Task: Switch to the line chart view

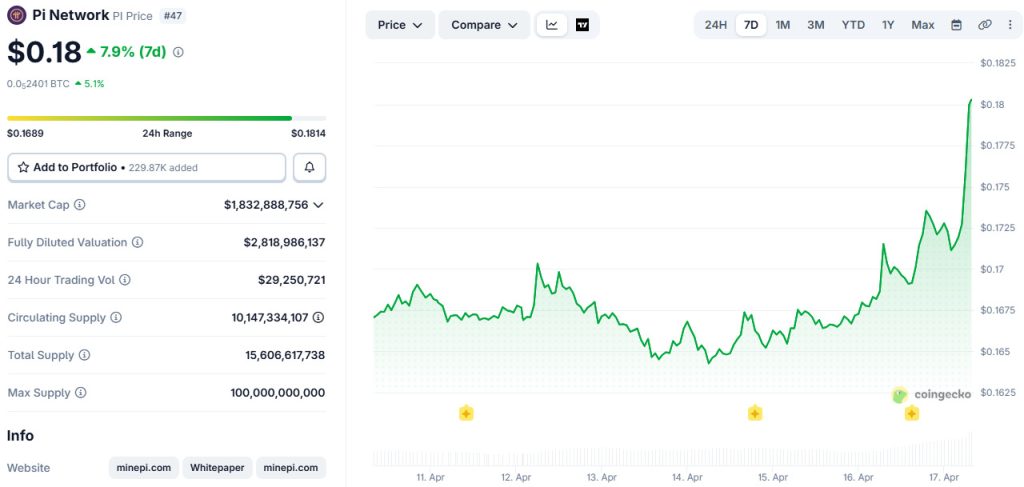Action: pos(551,25)
